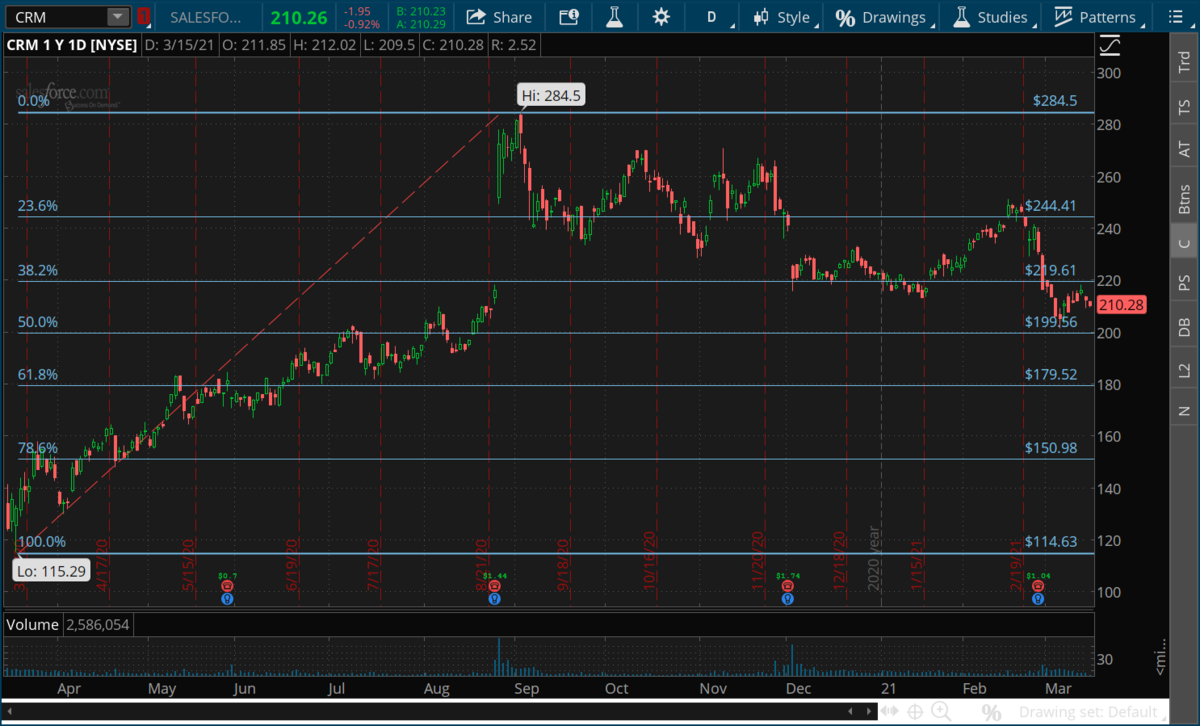Open the Drawings menu
Image resolution: width=1200 pixels, height=726 pixels.
tap(883, 17)
